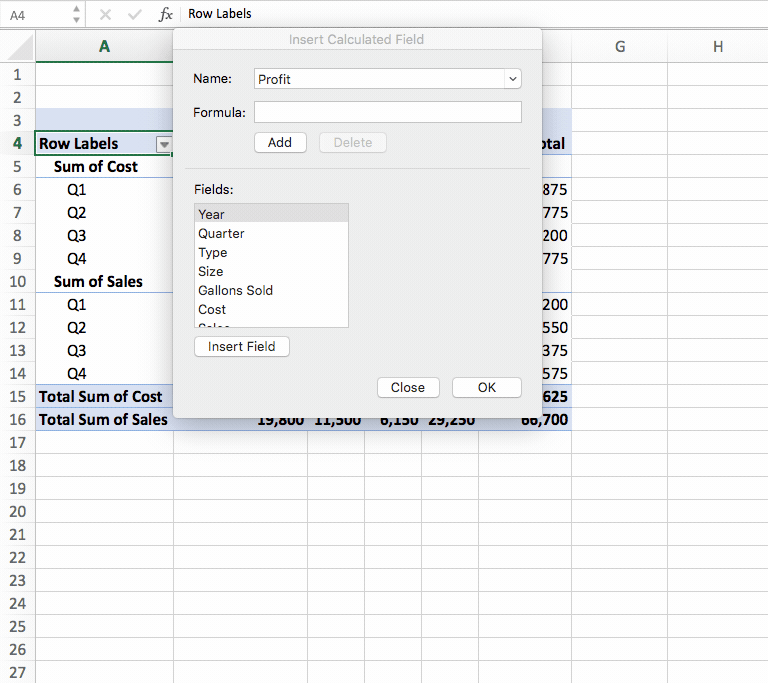Select Quarter in the Fields list
Image resolution: width=768 pixels, height=683 pixels.
(x=221, y=233)
